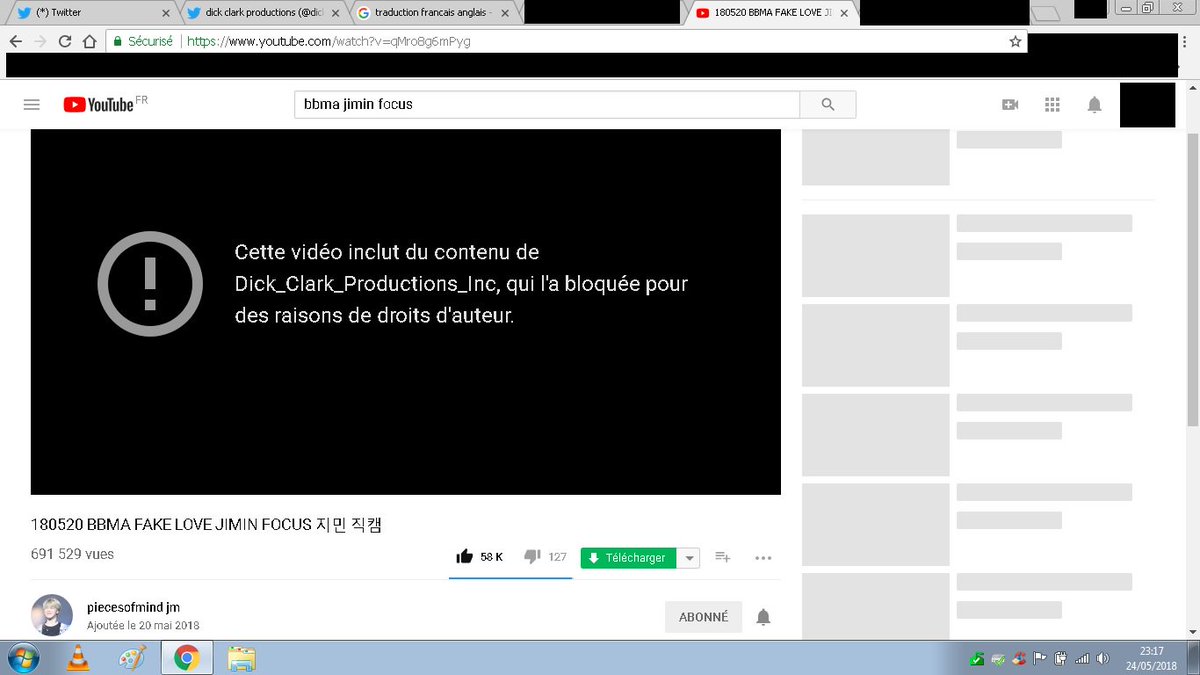Open VLC media player from taskbar
Screen dimensions: 1200x675
[x=78, y=658]
